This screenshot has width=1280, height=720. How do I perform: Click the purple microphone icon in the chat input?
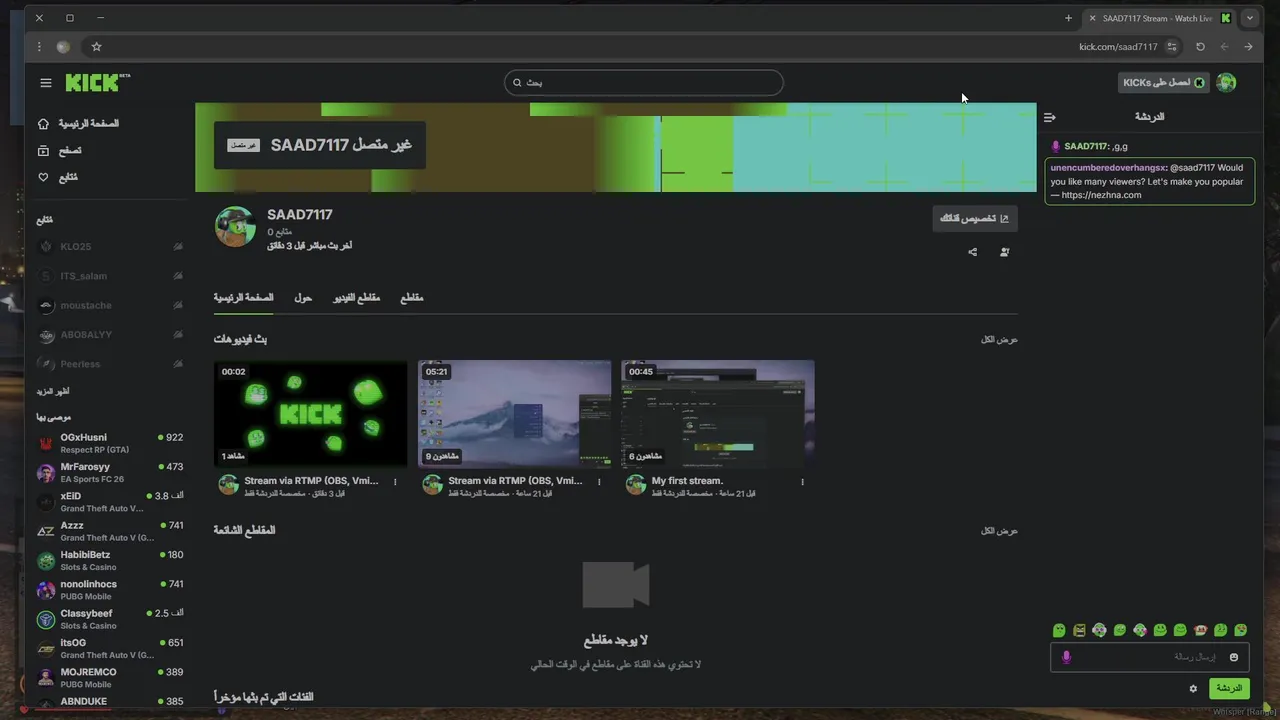coord(1066,657)
